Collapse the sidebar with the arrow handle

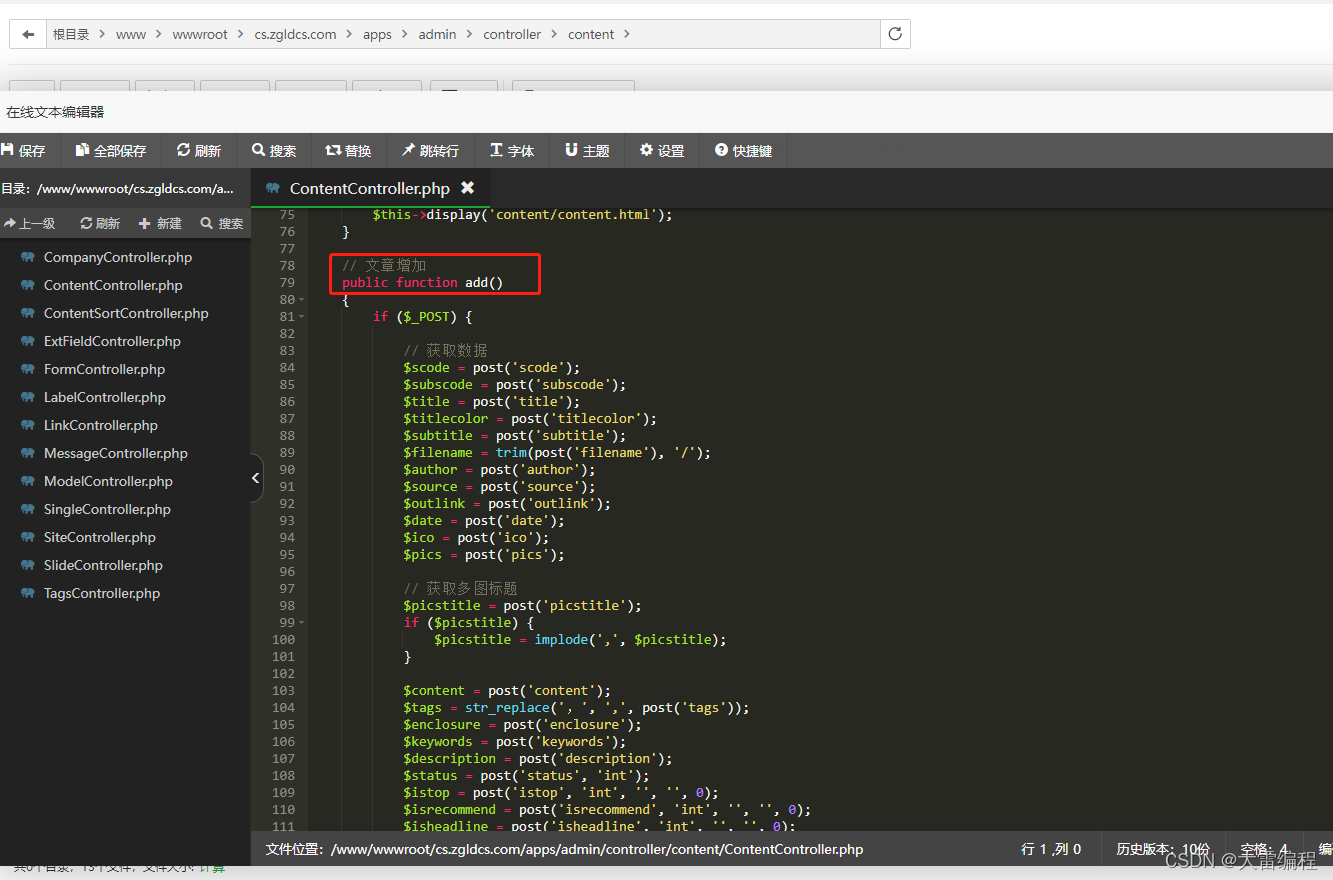(x=256, y=478)
